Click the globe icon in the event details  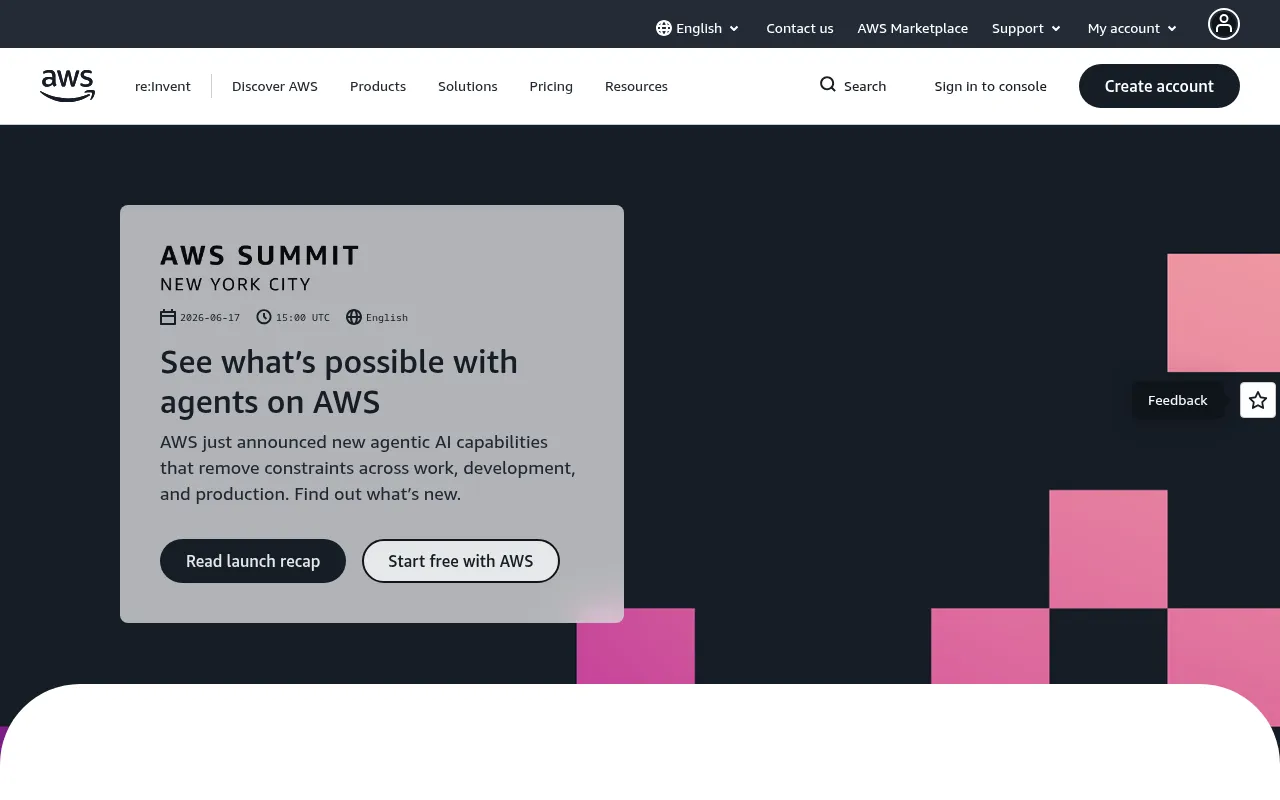[x=354, y=317]
